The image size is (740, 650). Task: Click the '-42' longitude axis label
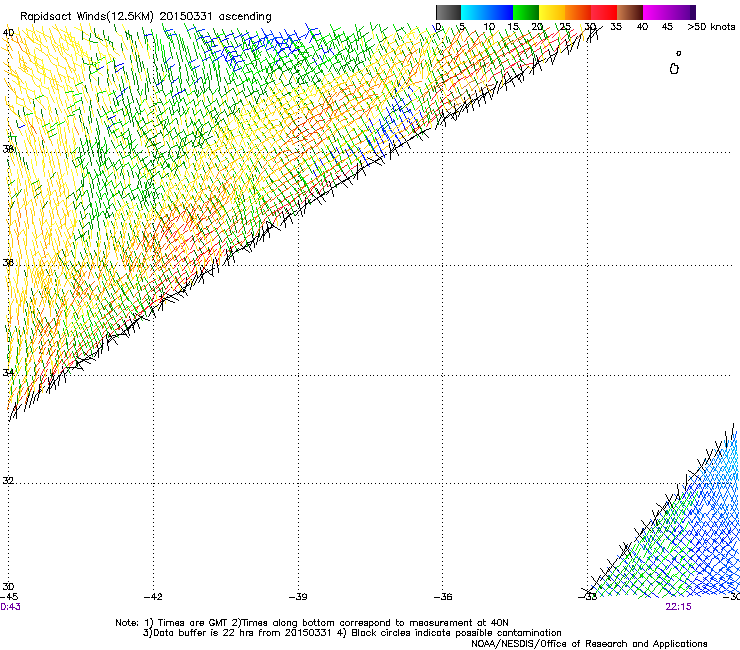[153, 597]
